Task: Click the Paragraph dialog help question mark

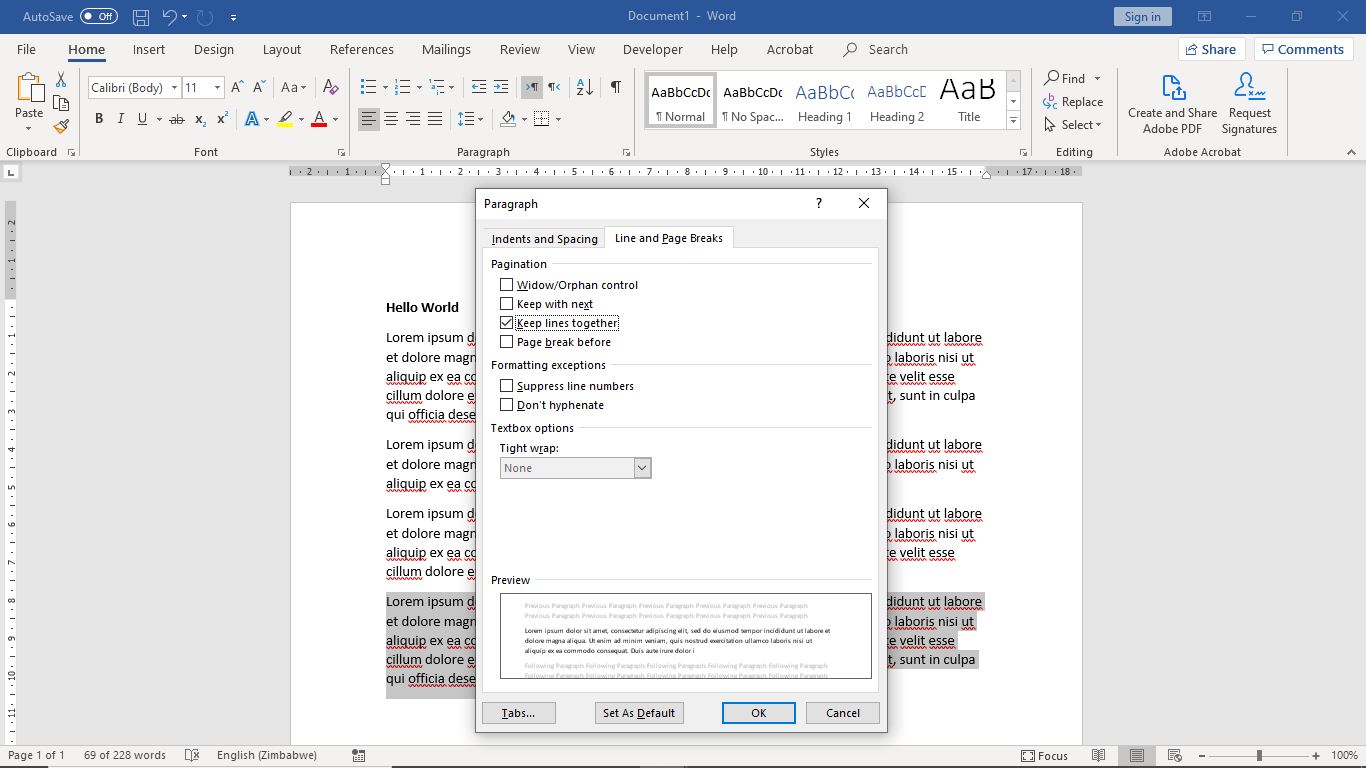Action: [x=819, y=203]
